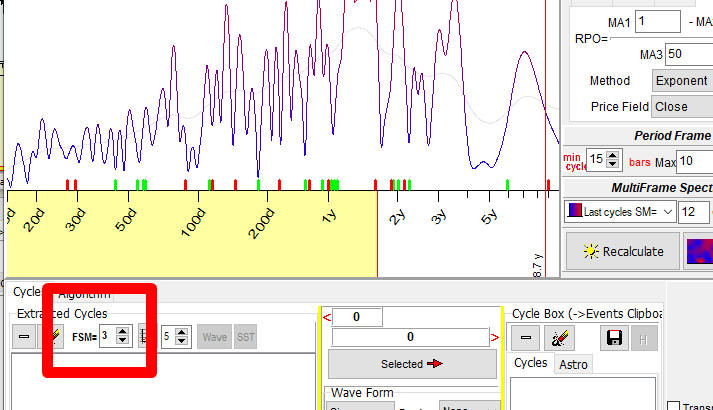The height and width of the screenshot is (410, 713).
Task: Increase the min cycle bars spinner value
Action: pyautogui.click(x=612, y=157)
